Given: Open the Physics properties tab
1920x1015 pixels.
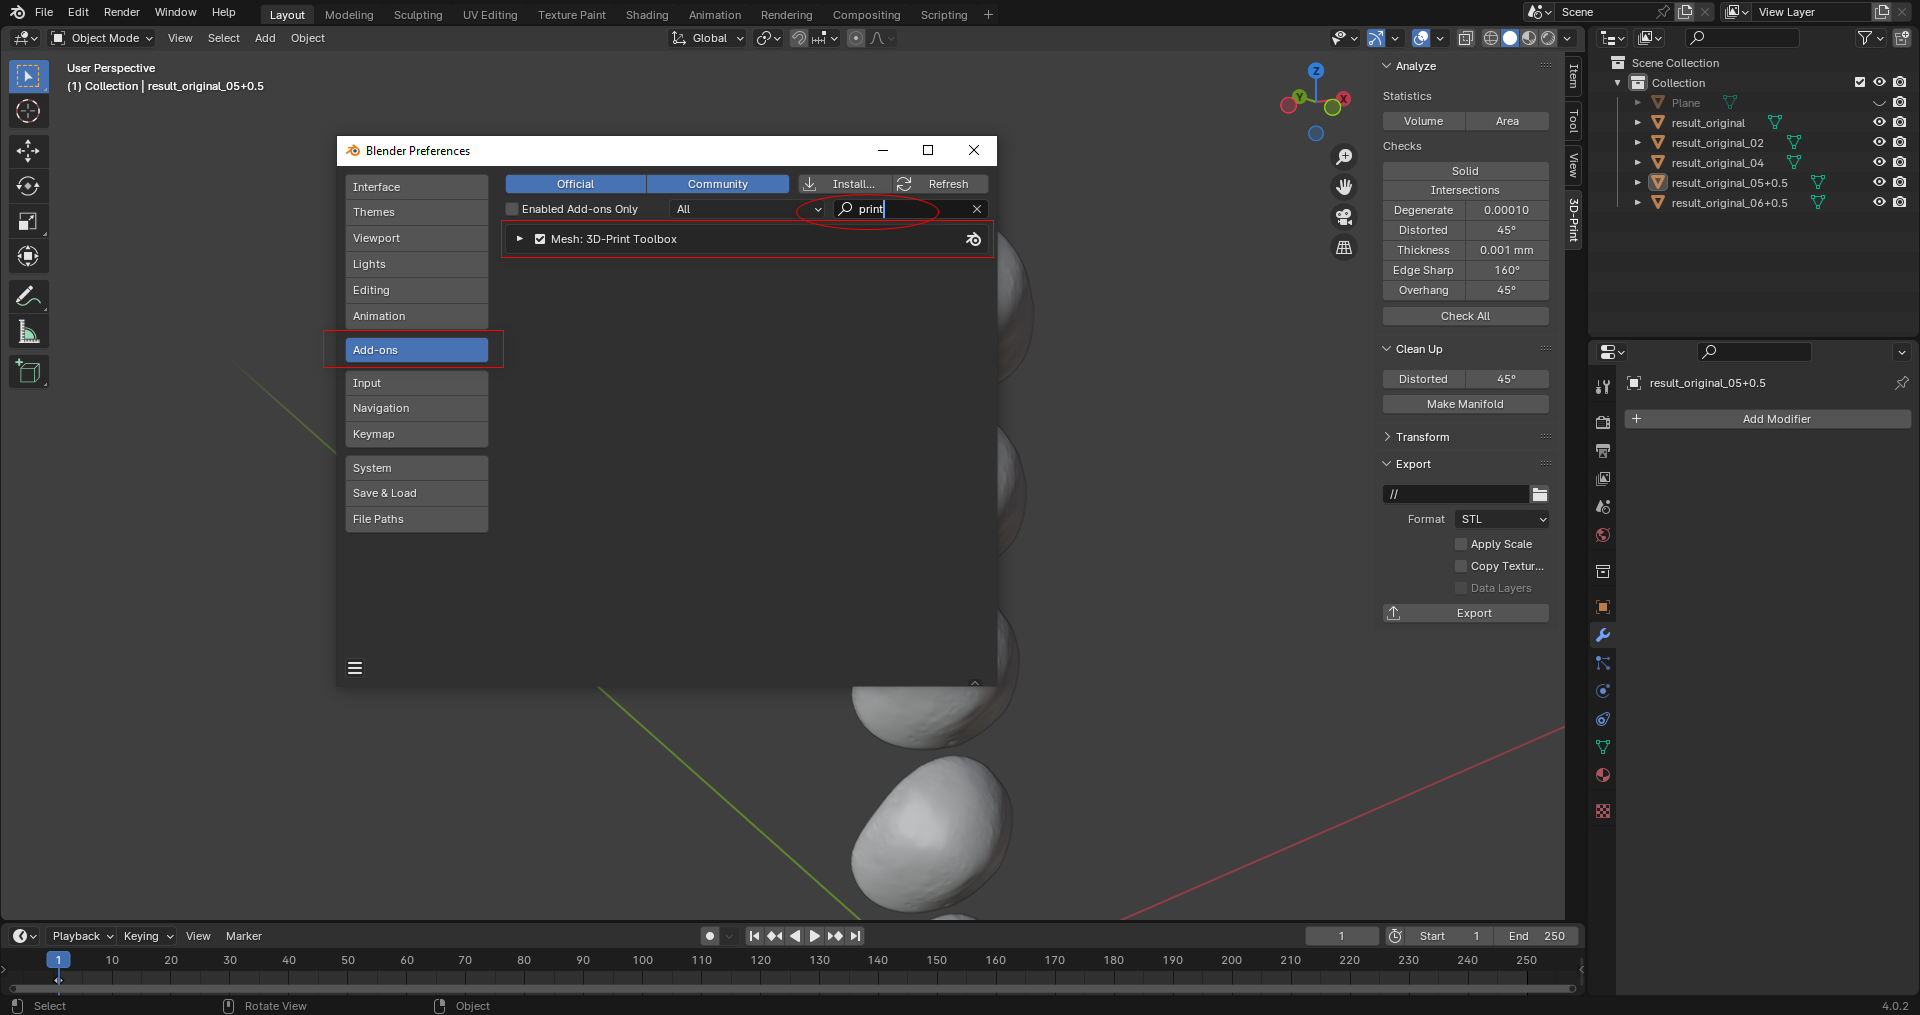Looking at the screenshot, I should [x=1603, y=691].
